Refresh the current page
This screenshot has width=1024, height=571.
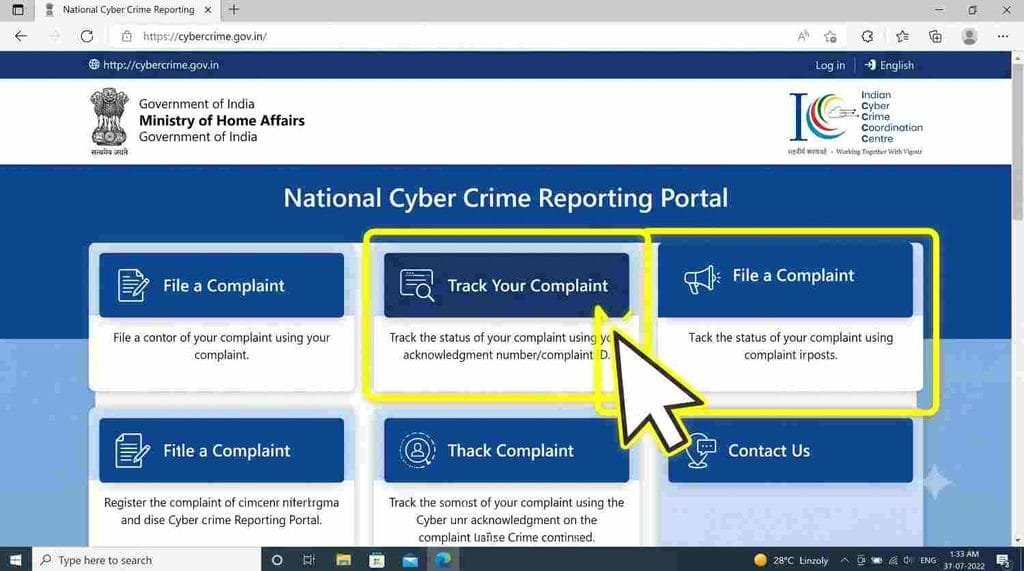(87, 37)
